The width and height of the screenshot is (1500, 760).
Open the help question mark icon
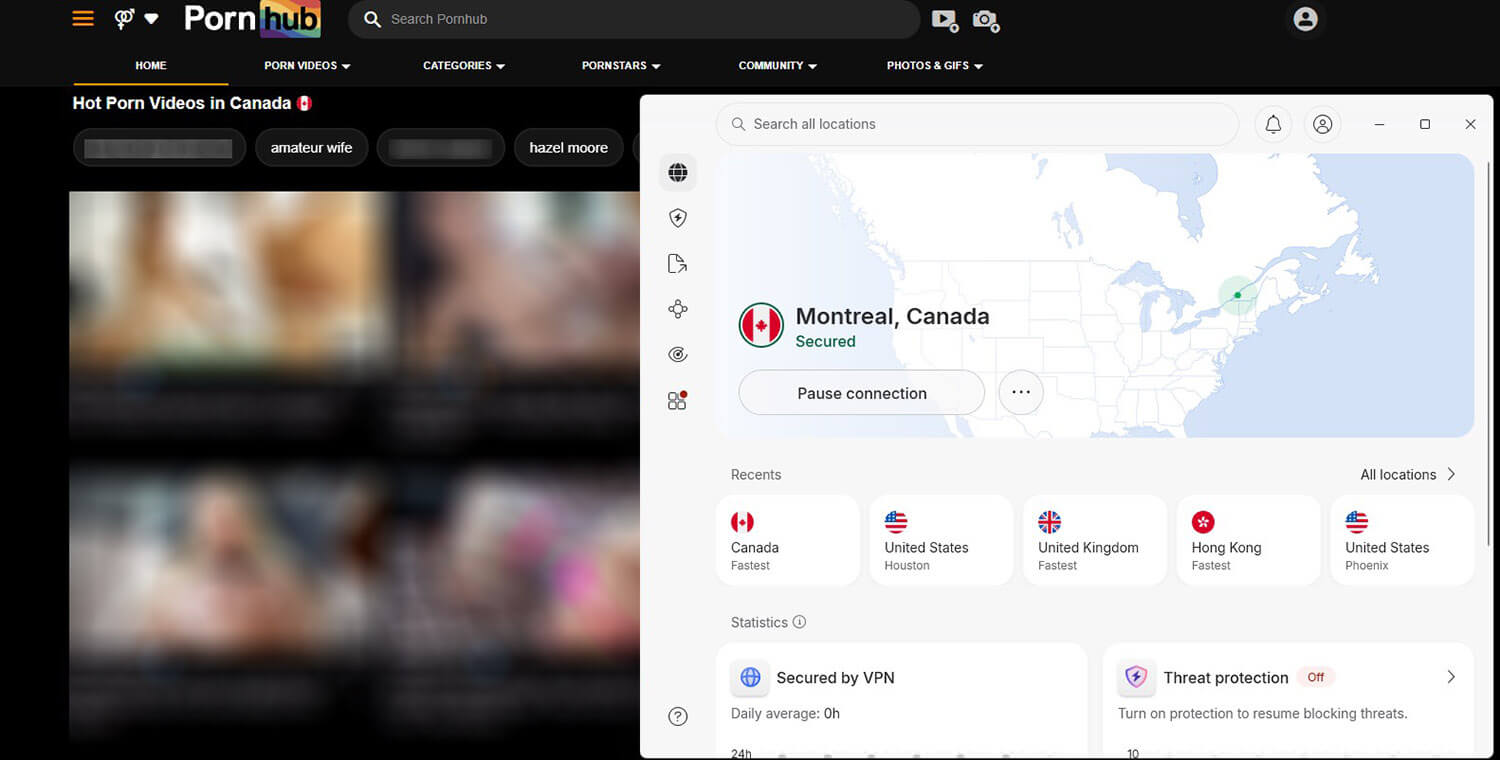(678, 716)
